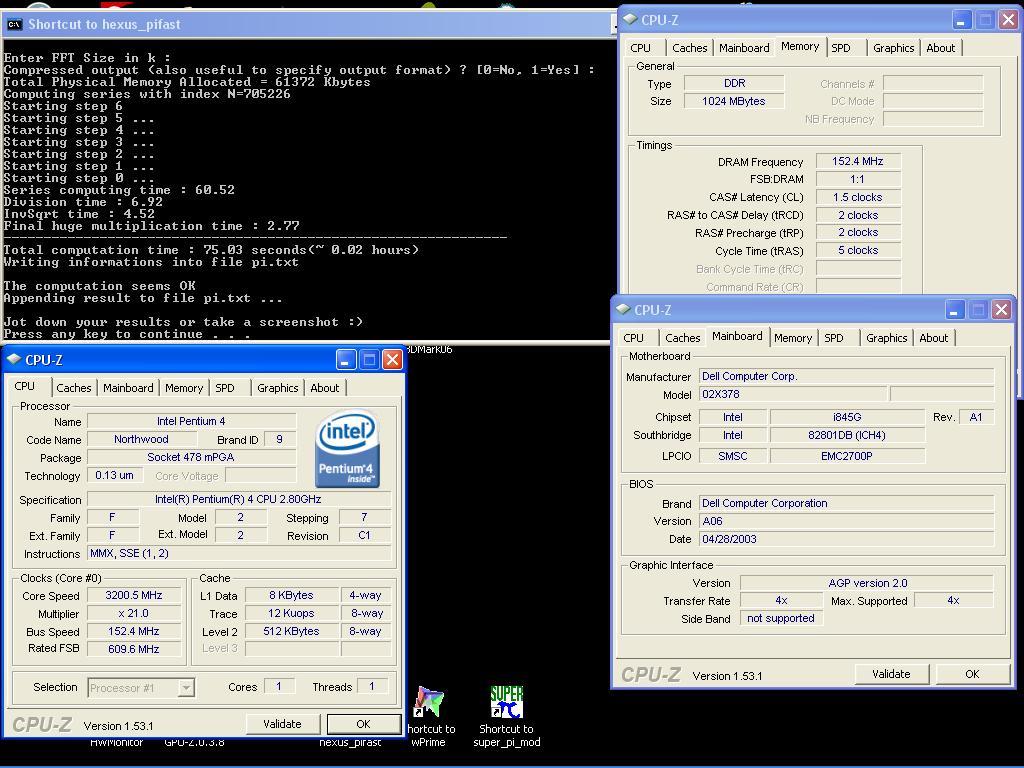Viewport: 1024px width, 768px height.
Task: Switch to About tab in CPU window
Action: (325, 388)
